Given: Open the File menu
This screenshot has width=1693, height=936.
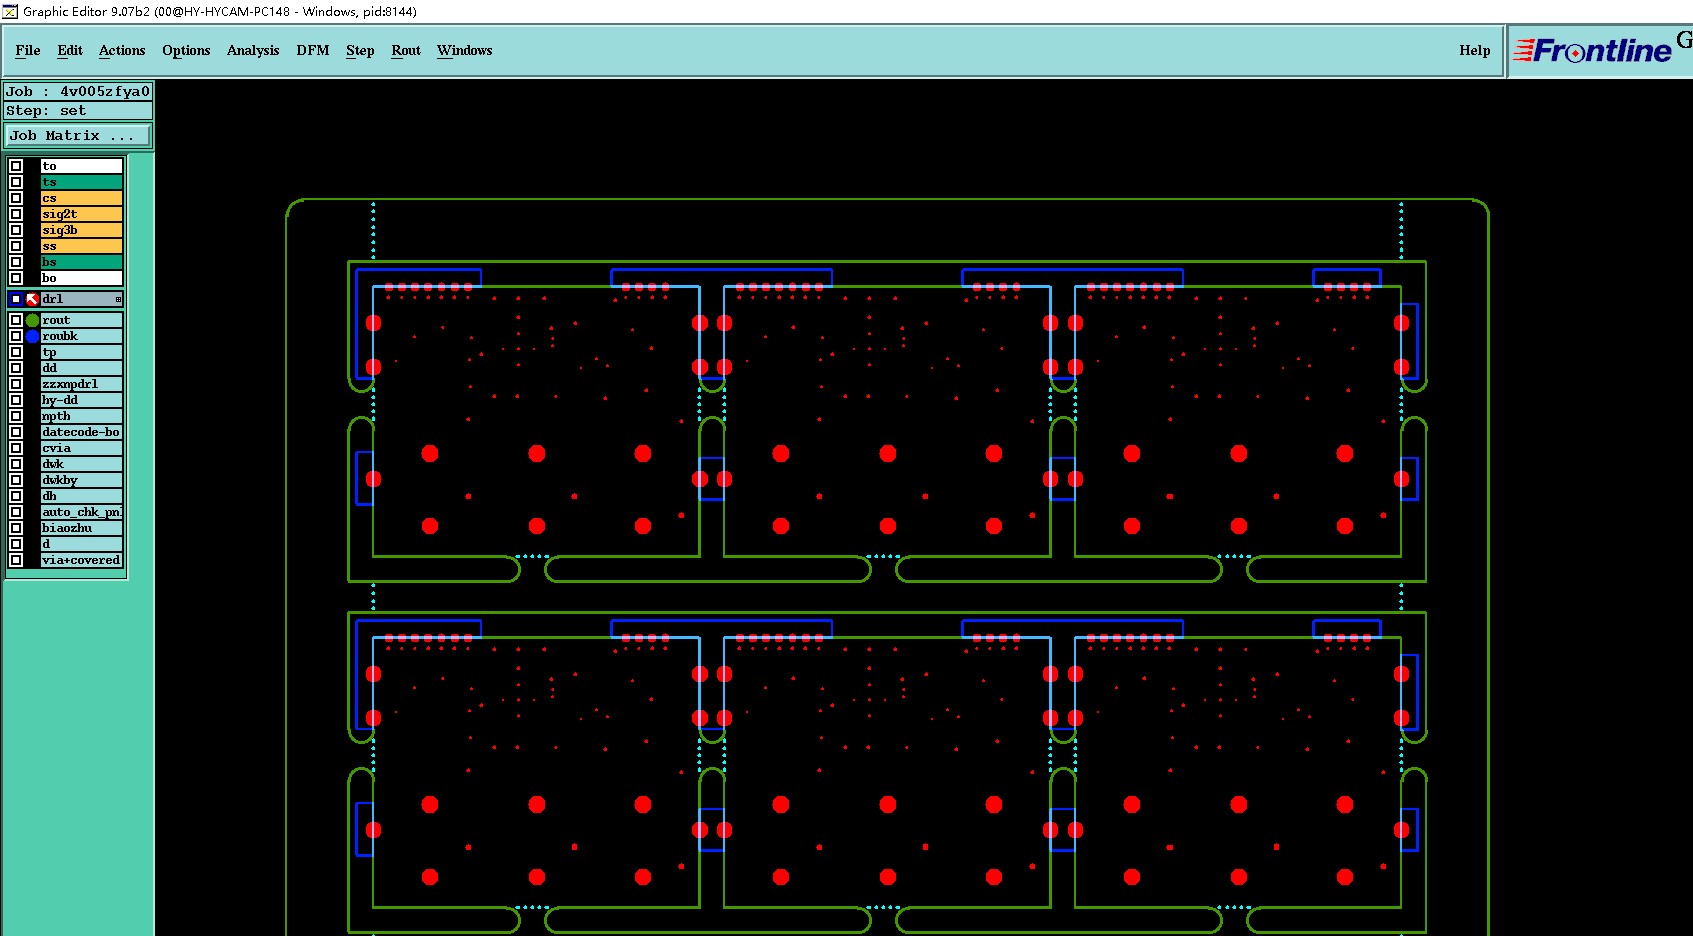Looking at the screenshot, I should coord(28,50).
